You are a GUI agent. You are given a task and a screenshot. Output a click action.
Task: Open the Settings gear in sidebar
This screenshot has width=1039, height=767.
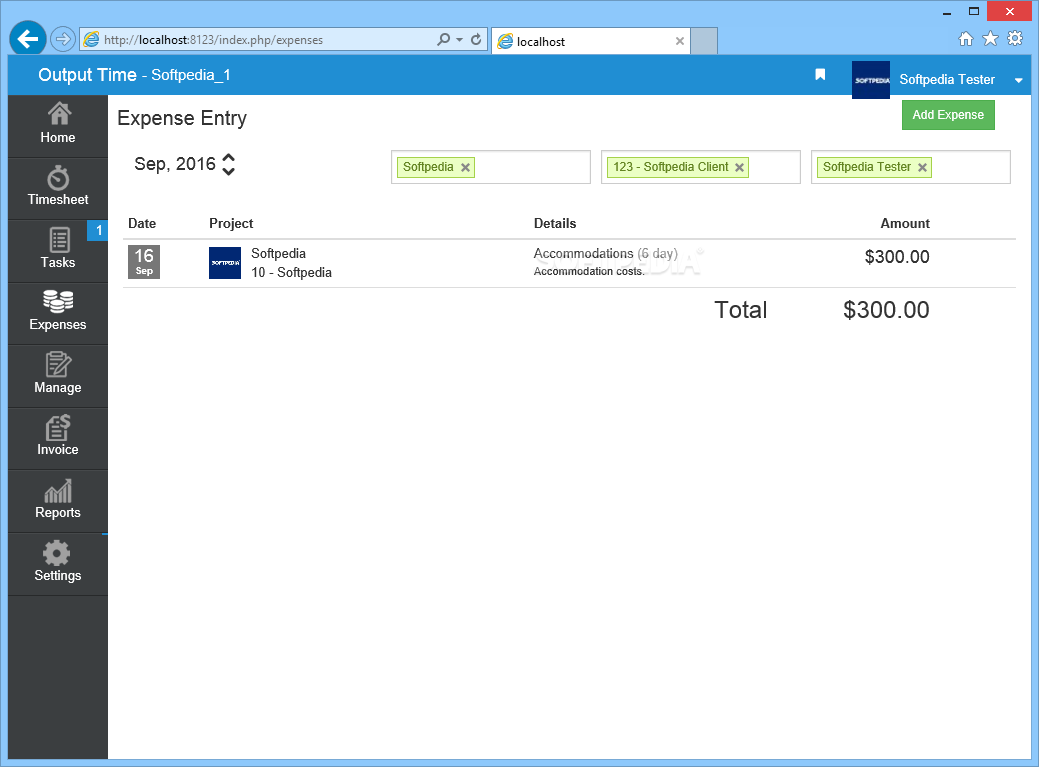tap(58, 564)
